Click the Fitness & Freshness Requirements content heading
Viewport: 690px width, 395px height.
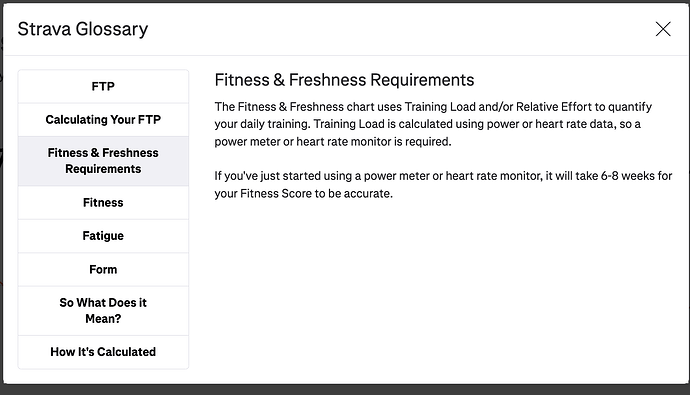tap(344, 80)
